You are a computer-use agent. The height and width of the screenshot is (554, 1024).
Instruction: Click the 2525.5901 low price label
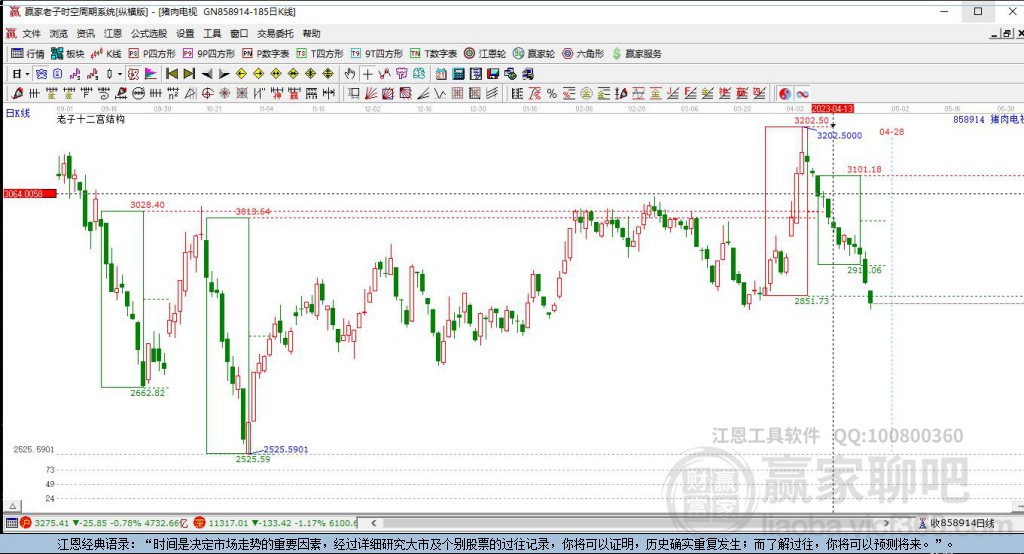(x=286, y=449)
